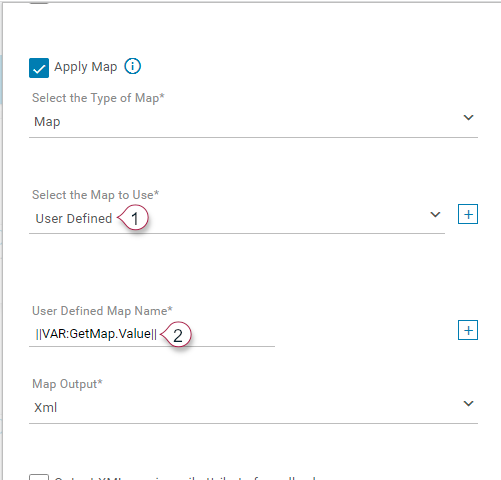Screen dimensions: 501x480
Task: Click the Map Output label
Action: pyautogui.click(x=67, y=384)
